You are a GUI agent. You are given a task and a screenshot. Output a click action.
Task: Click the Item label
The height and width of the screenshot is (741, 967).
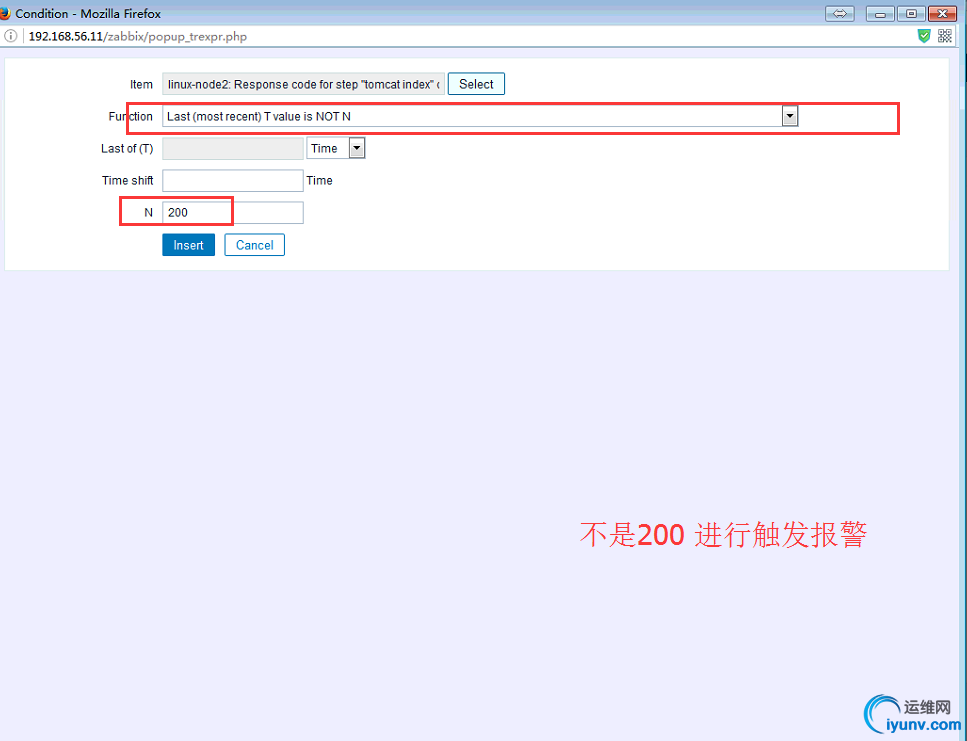click(x=141, y=84)
